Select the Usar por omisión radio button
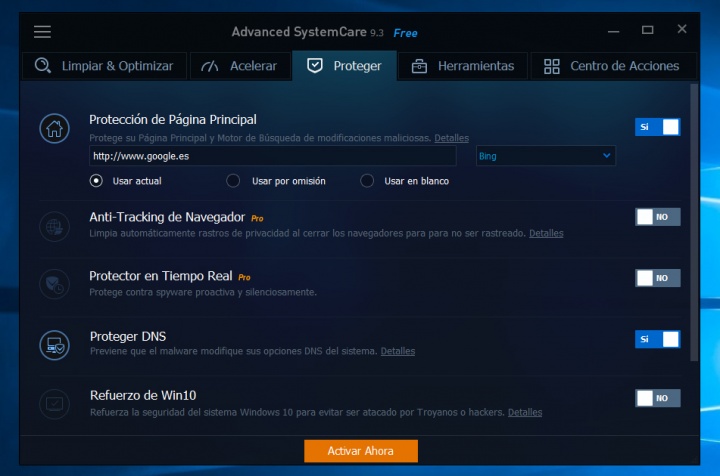Image resolution: width=720 pixels, height=476 pixels. pos(233,181)
